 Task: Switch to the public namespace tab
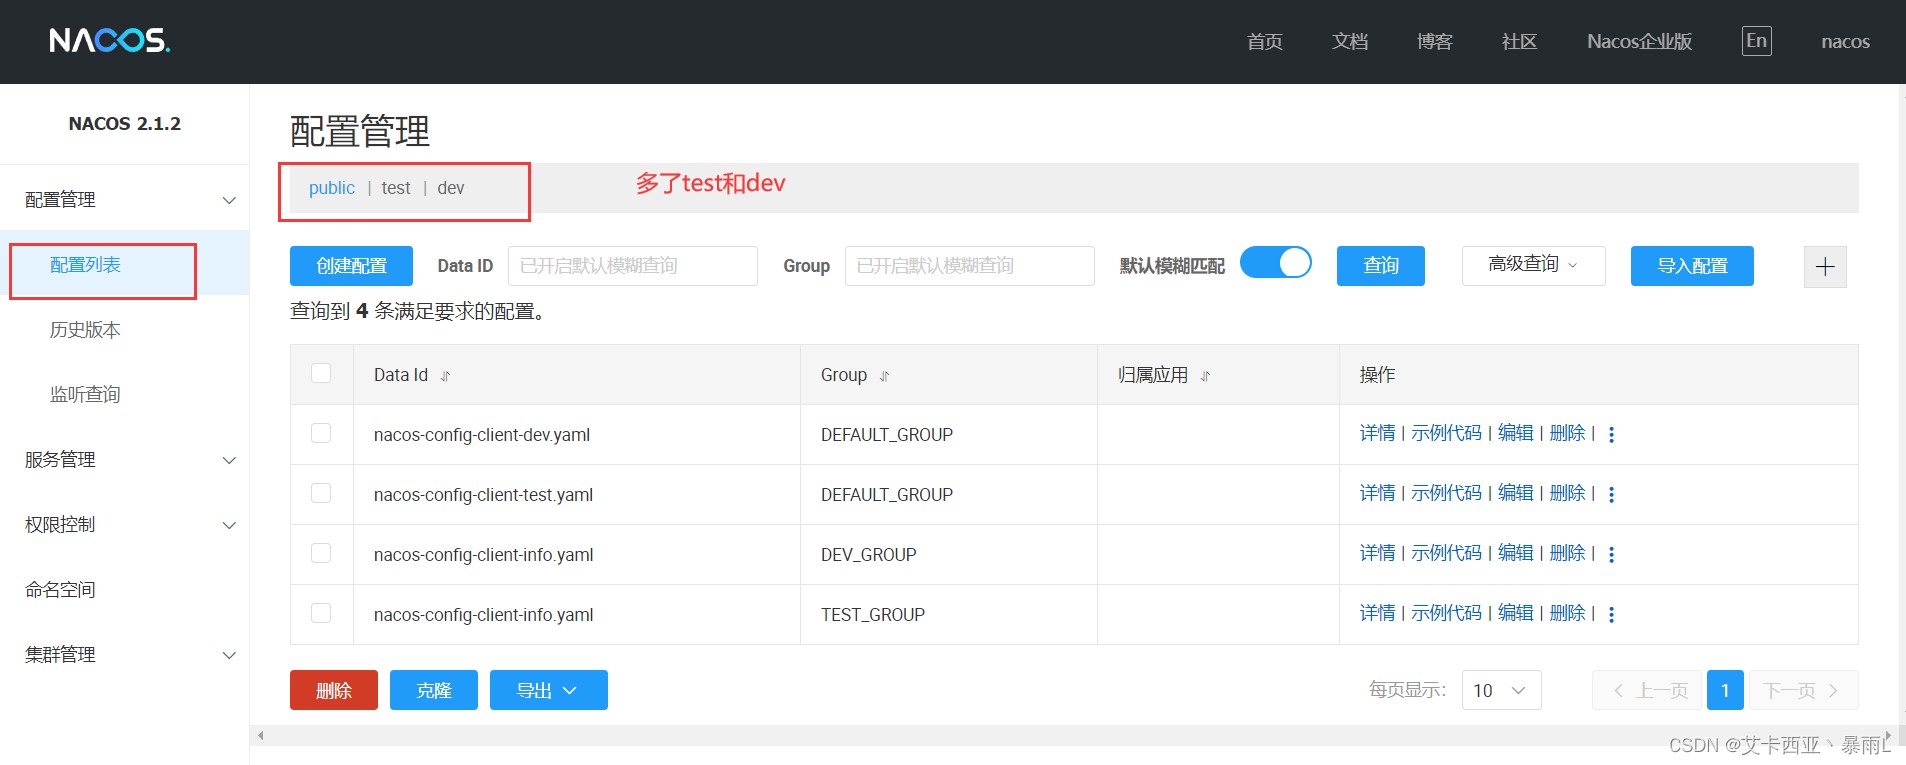(331, 188)
